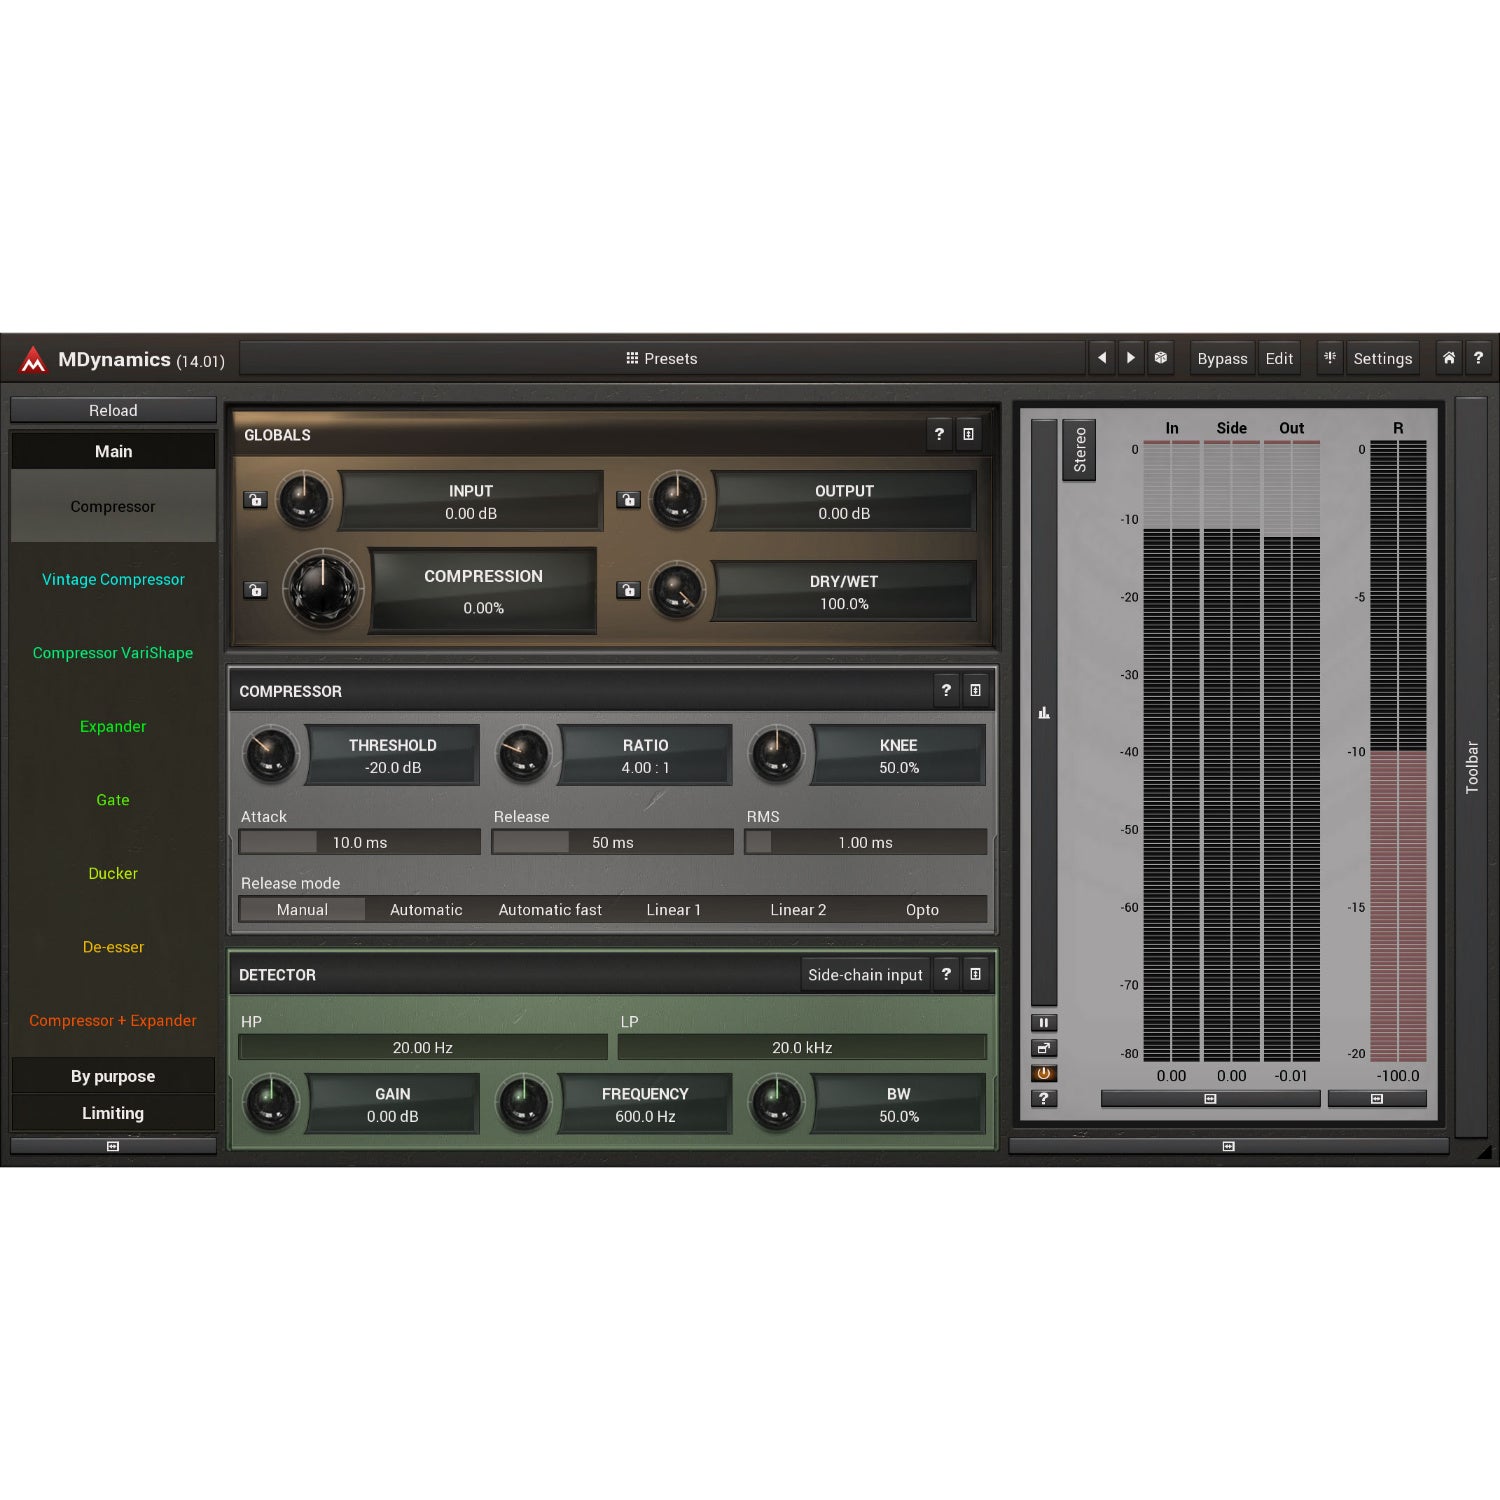The height and width of the screenshot is (1500, 1500).
Task: Expand the Stereo channel mode selector
Action: point(1079,450)
